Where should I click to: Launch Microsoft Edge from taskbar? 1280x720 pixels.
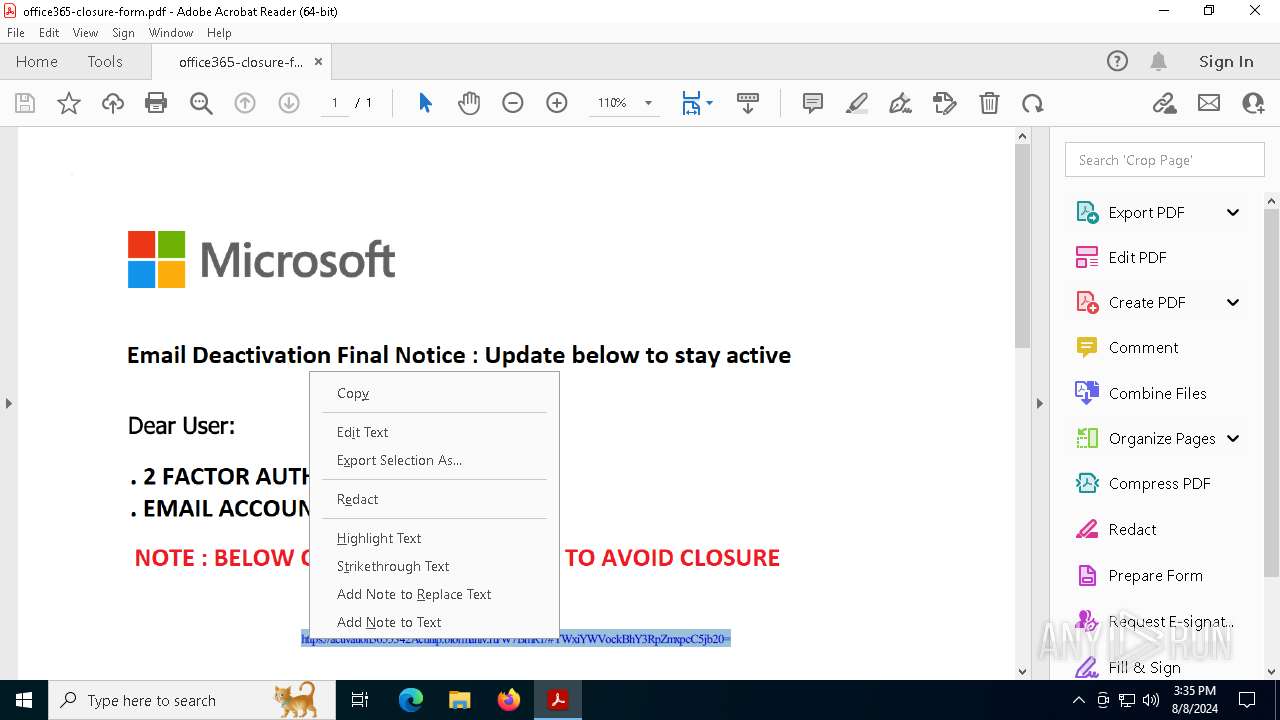(411, 700)
